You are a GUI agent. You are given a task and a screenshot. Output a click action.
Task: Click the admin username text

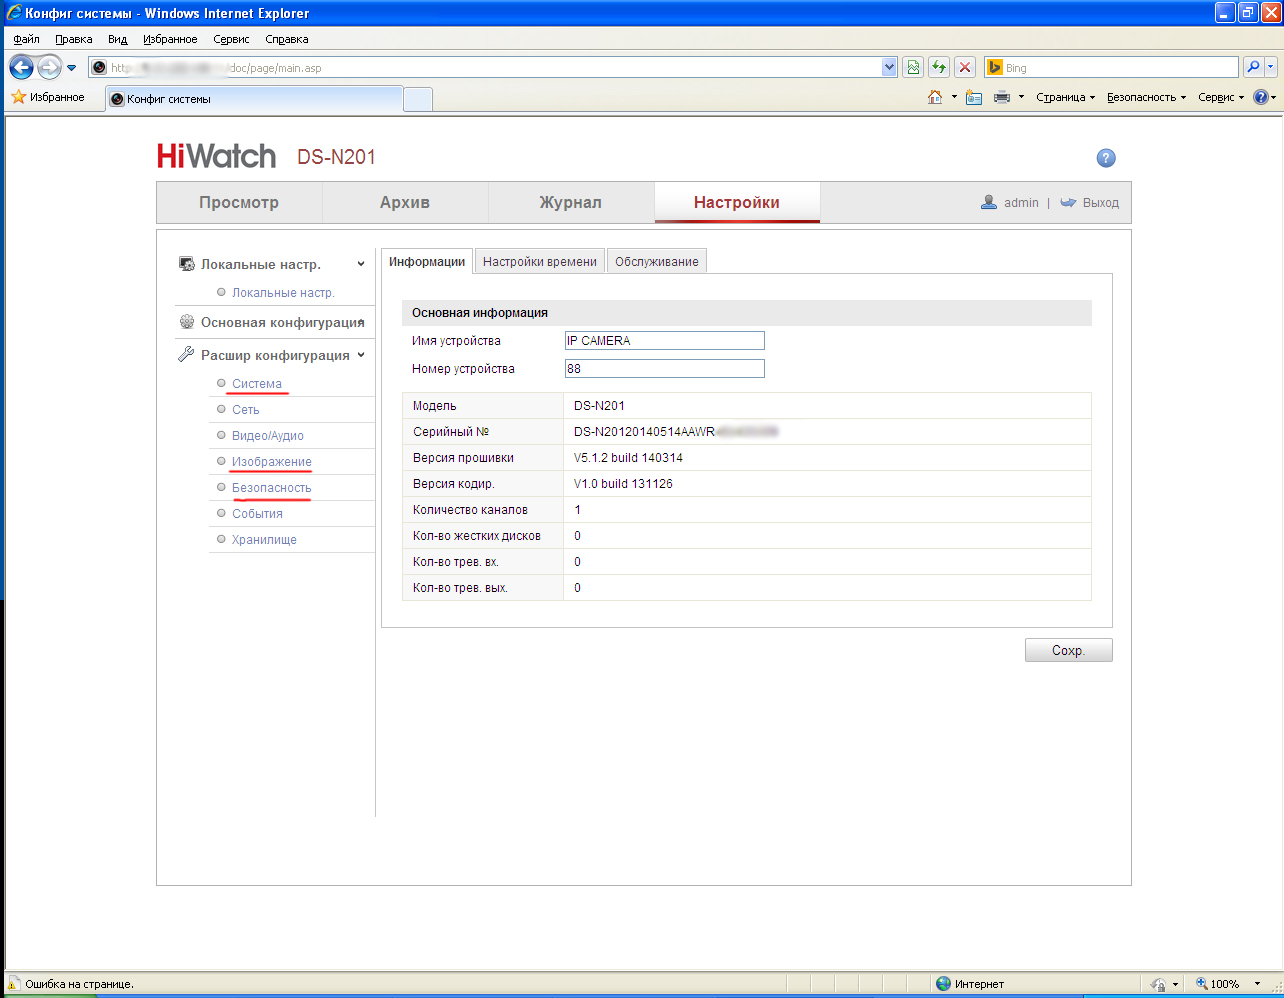click(x=1021, y=202)
